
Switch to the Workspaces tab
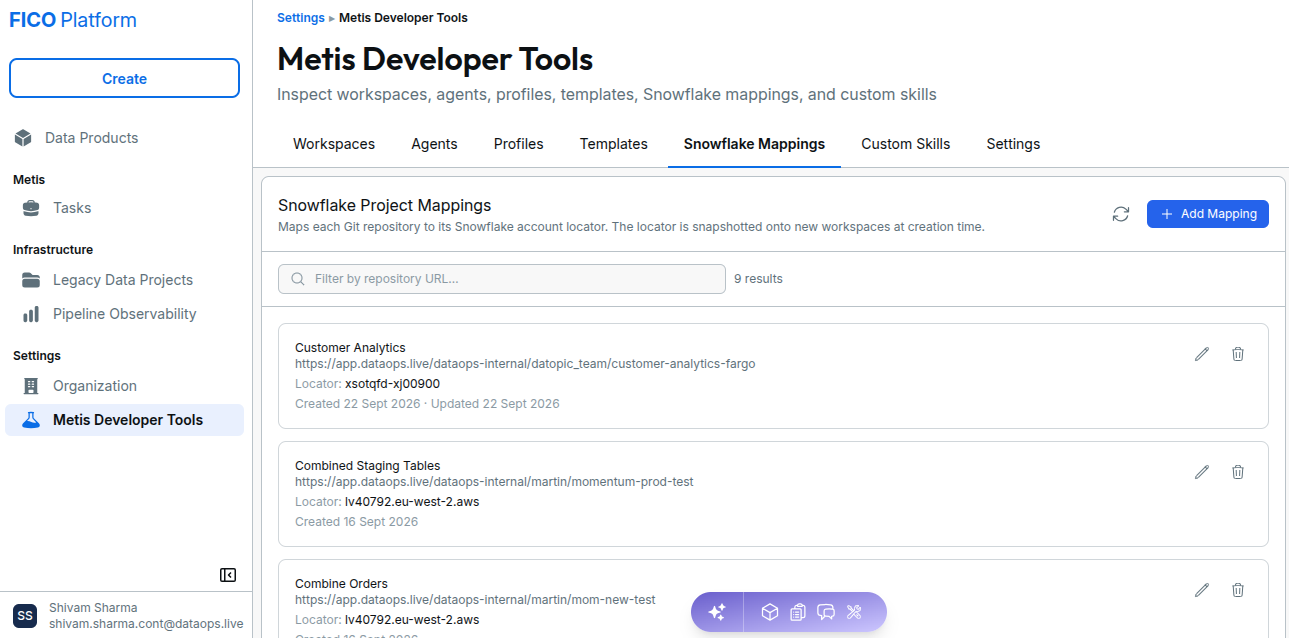[334, 144]
